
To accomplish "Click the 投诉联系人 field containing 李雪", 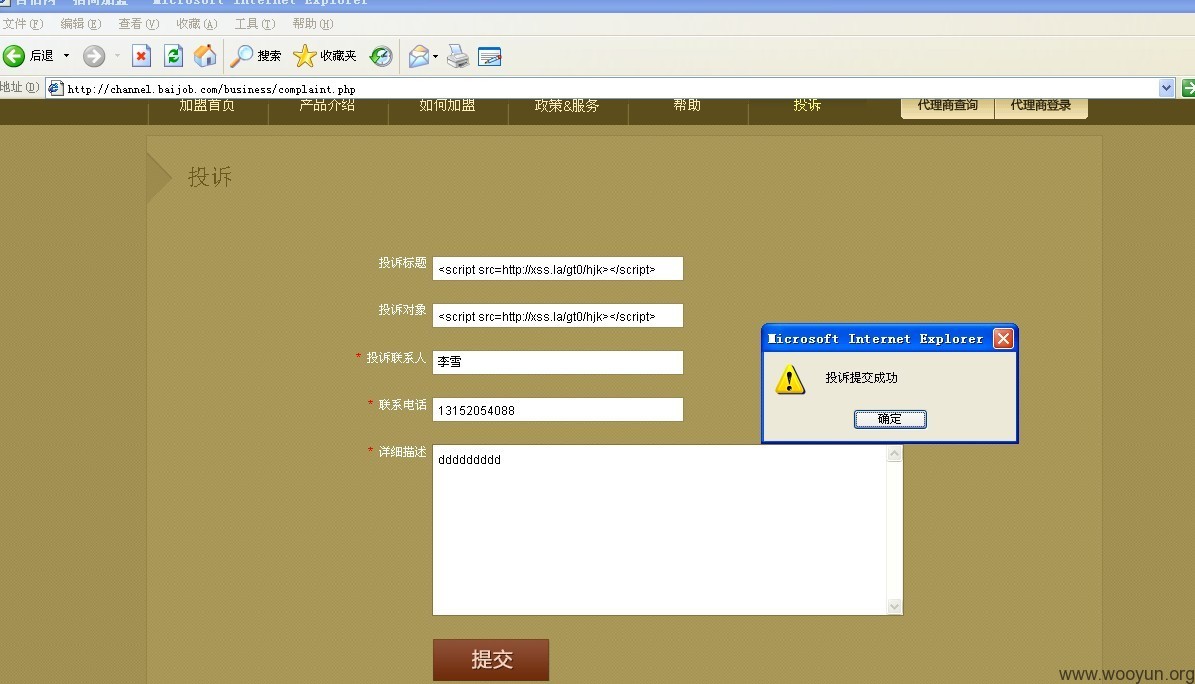I will click(558, 362).
